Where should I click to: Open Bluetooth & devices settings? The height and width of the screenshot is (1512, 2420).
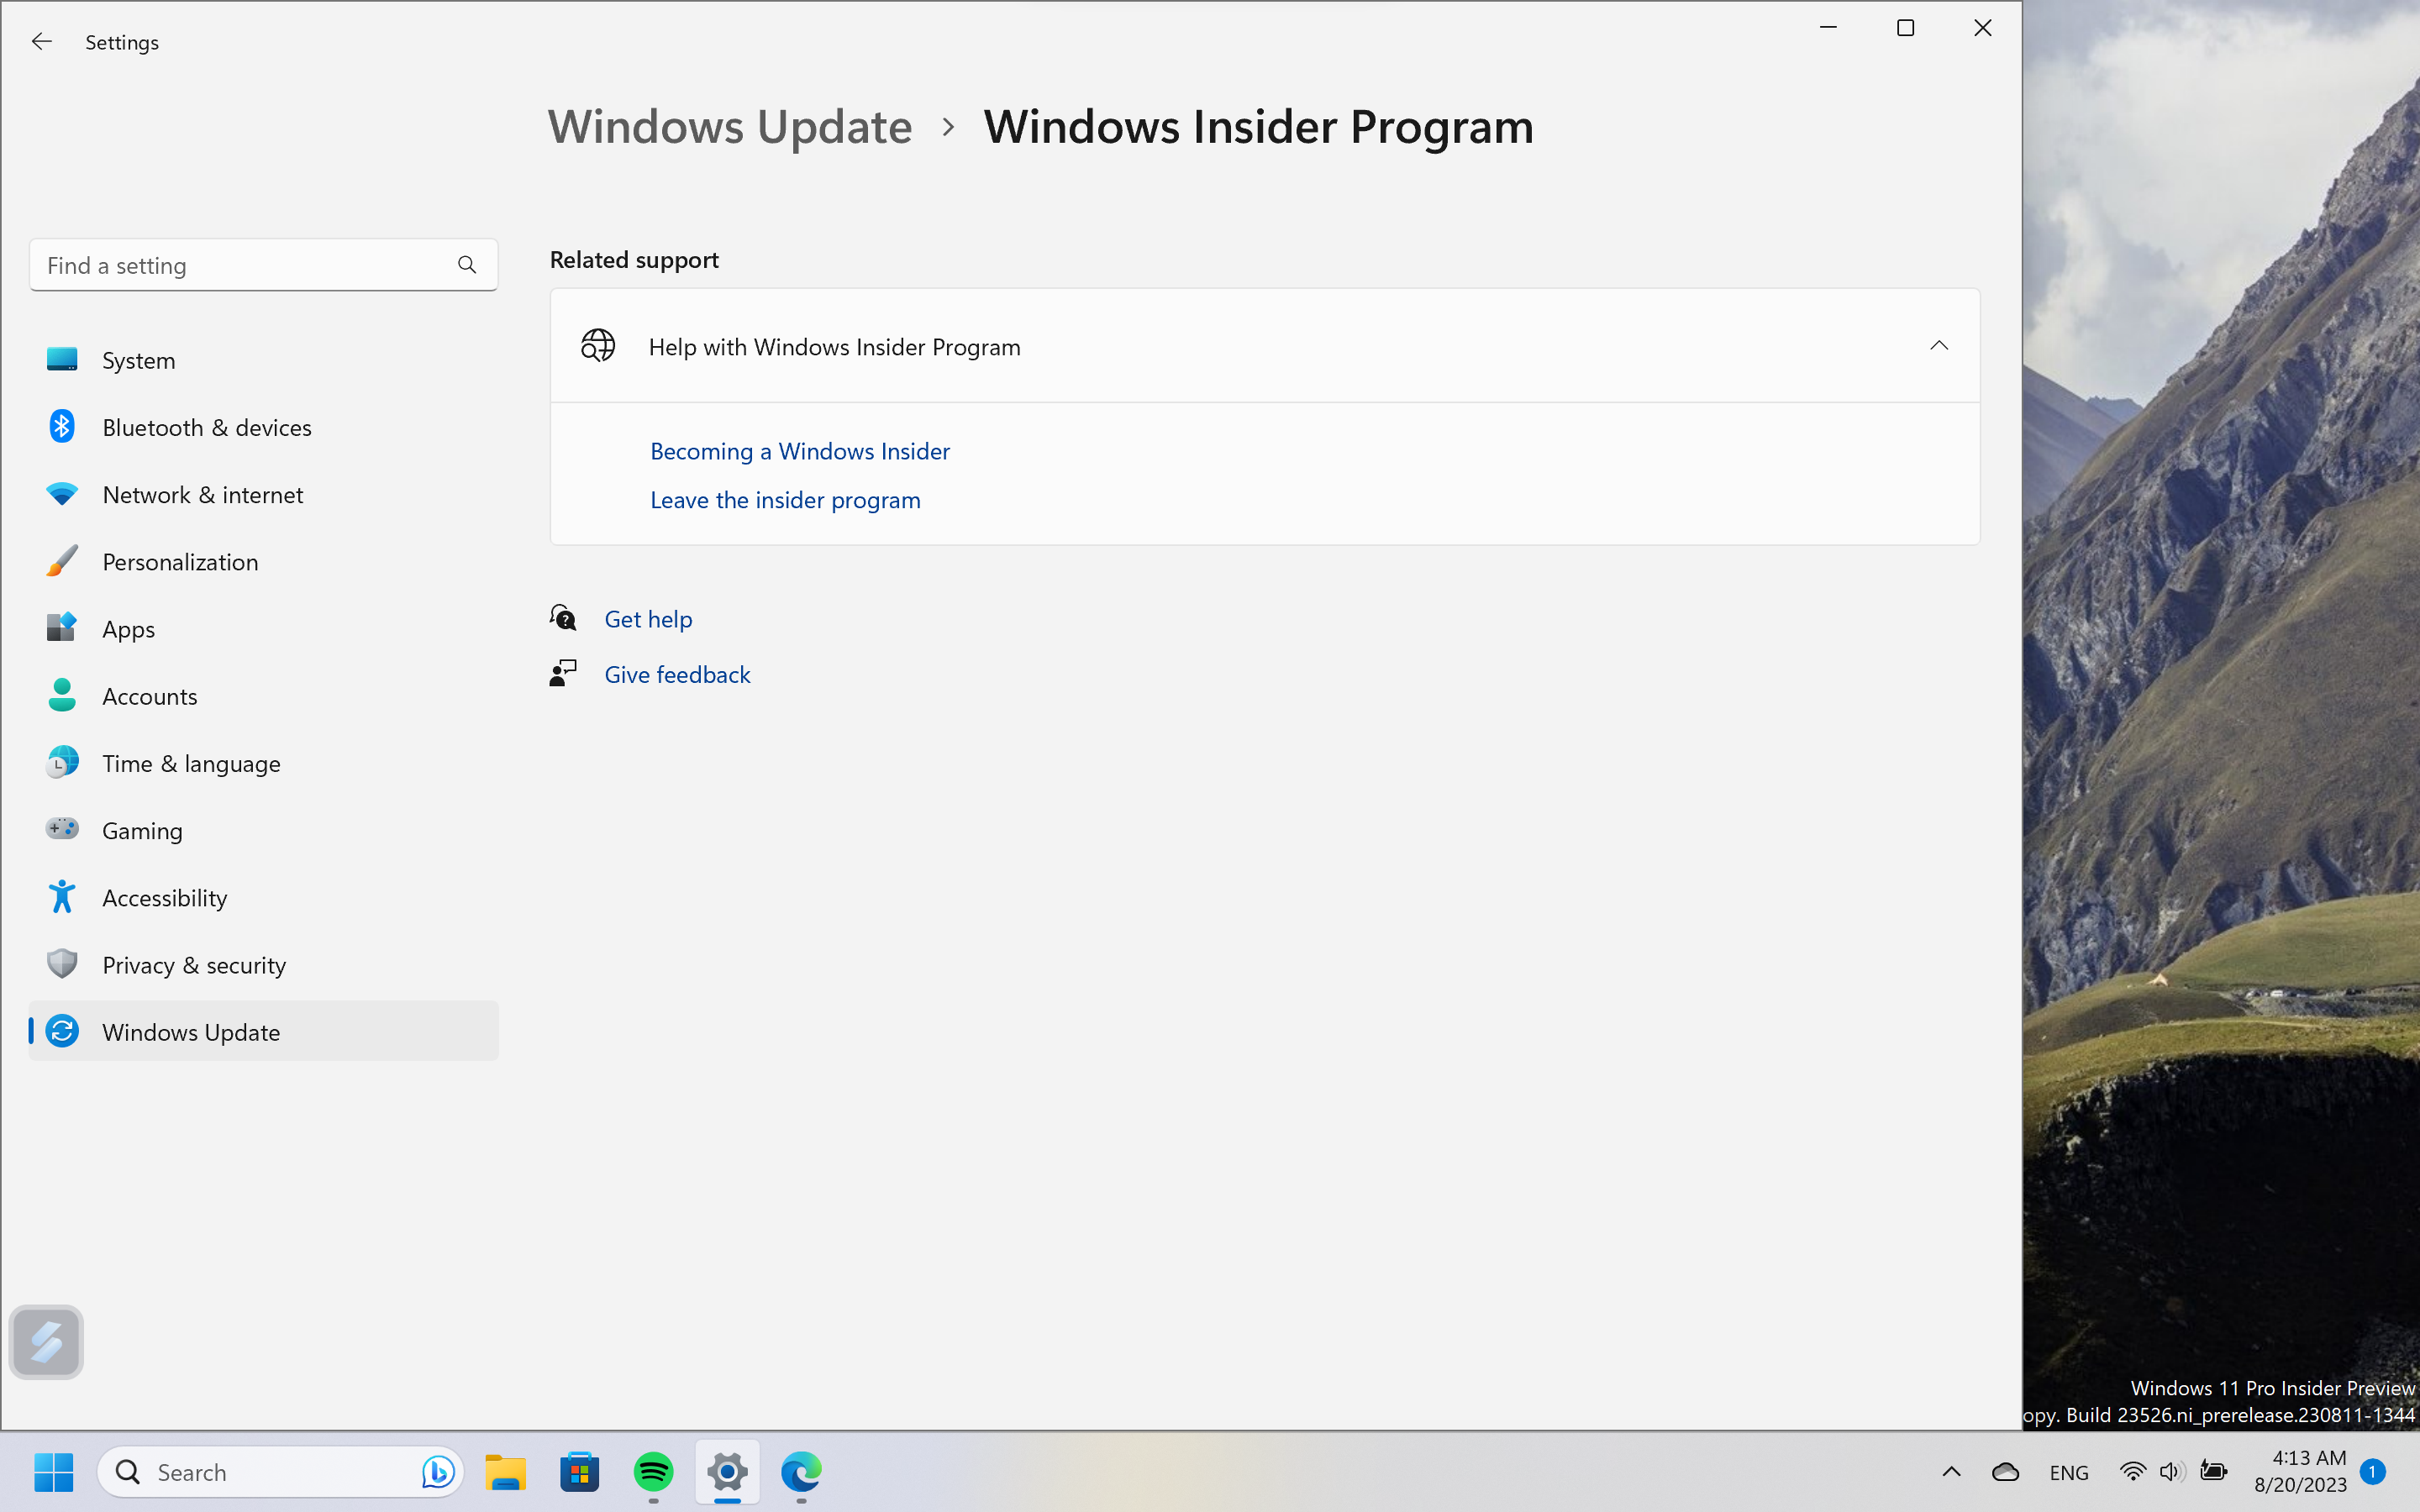point(206,427)
